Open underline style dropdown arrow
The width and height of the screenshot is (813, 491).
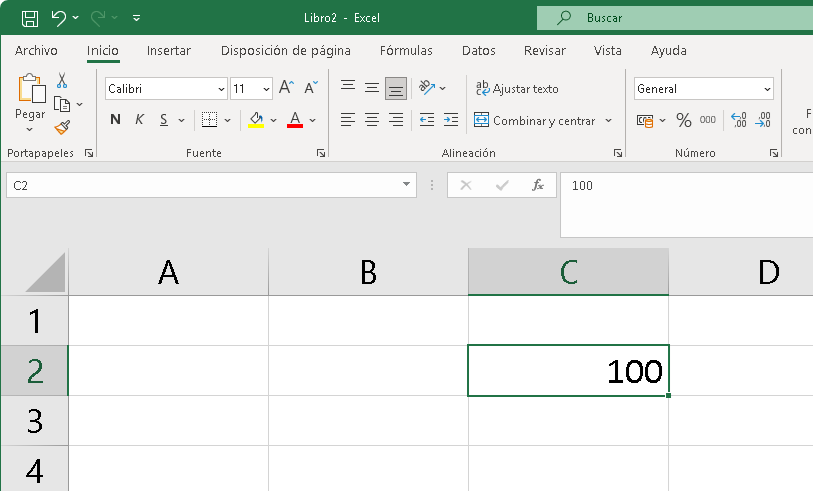[181, 120]
